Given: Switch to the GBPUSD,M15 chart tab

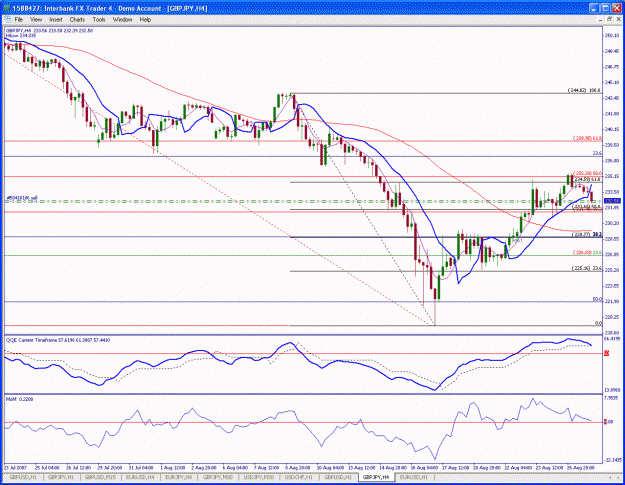Looking at the screenshot, I should (x=100, y=477).
